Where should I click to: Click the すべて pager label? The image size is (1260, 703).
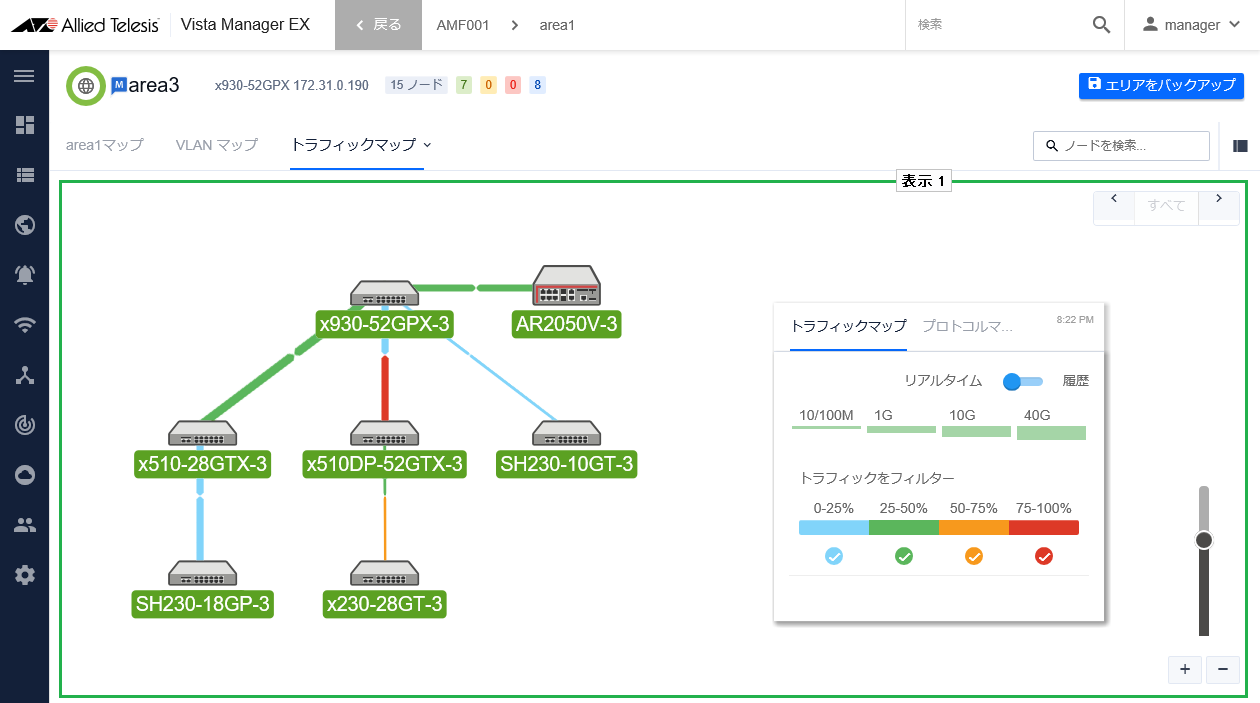(1166, 206)
